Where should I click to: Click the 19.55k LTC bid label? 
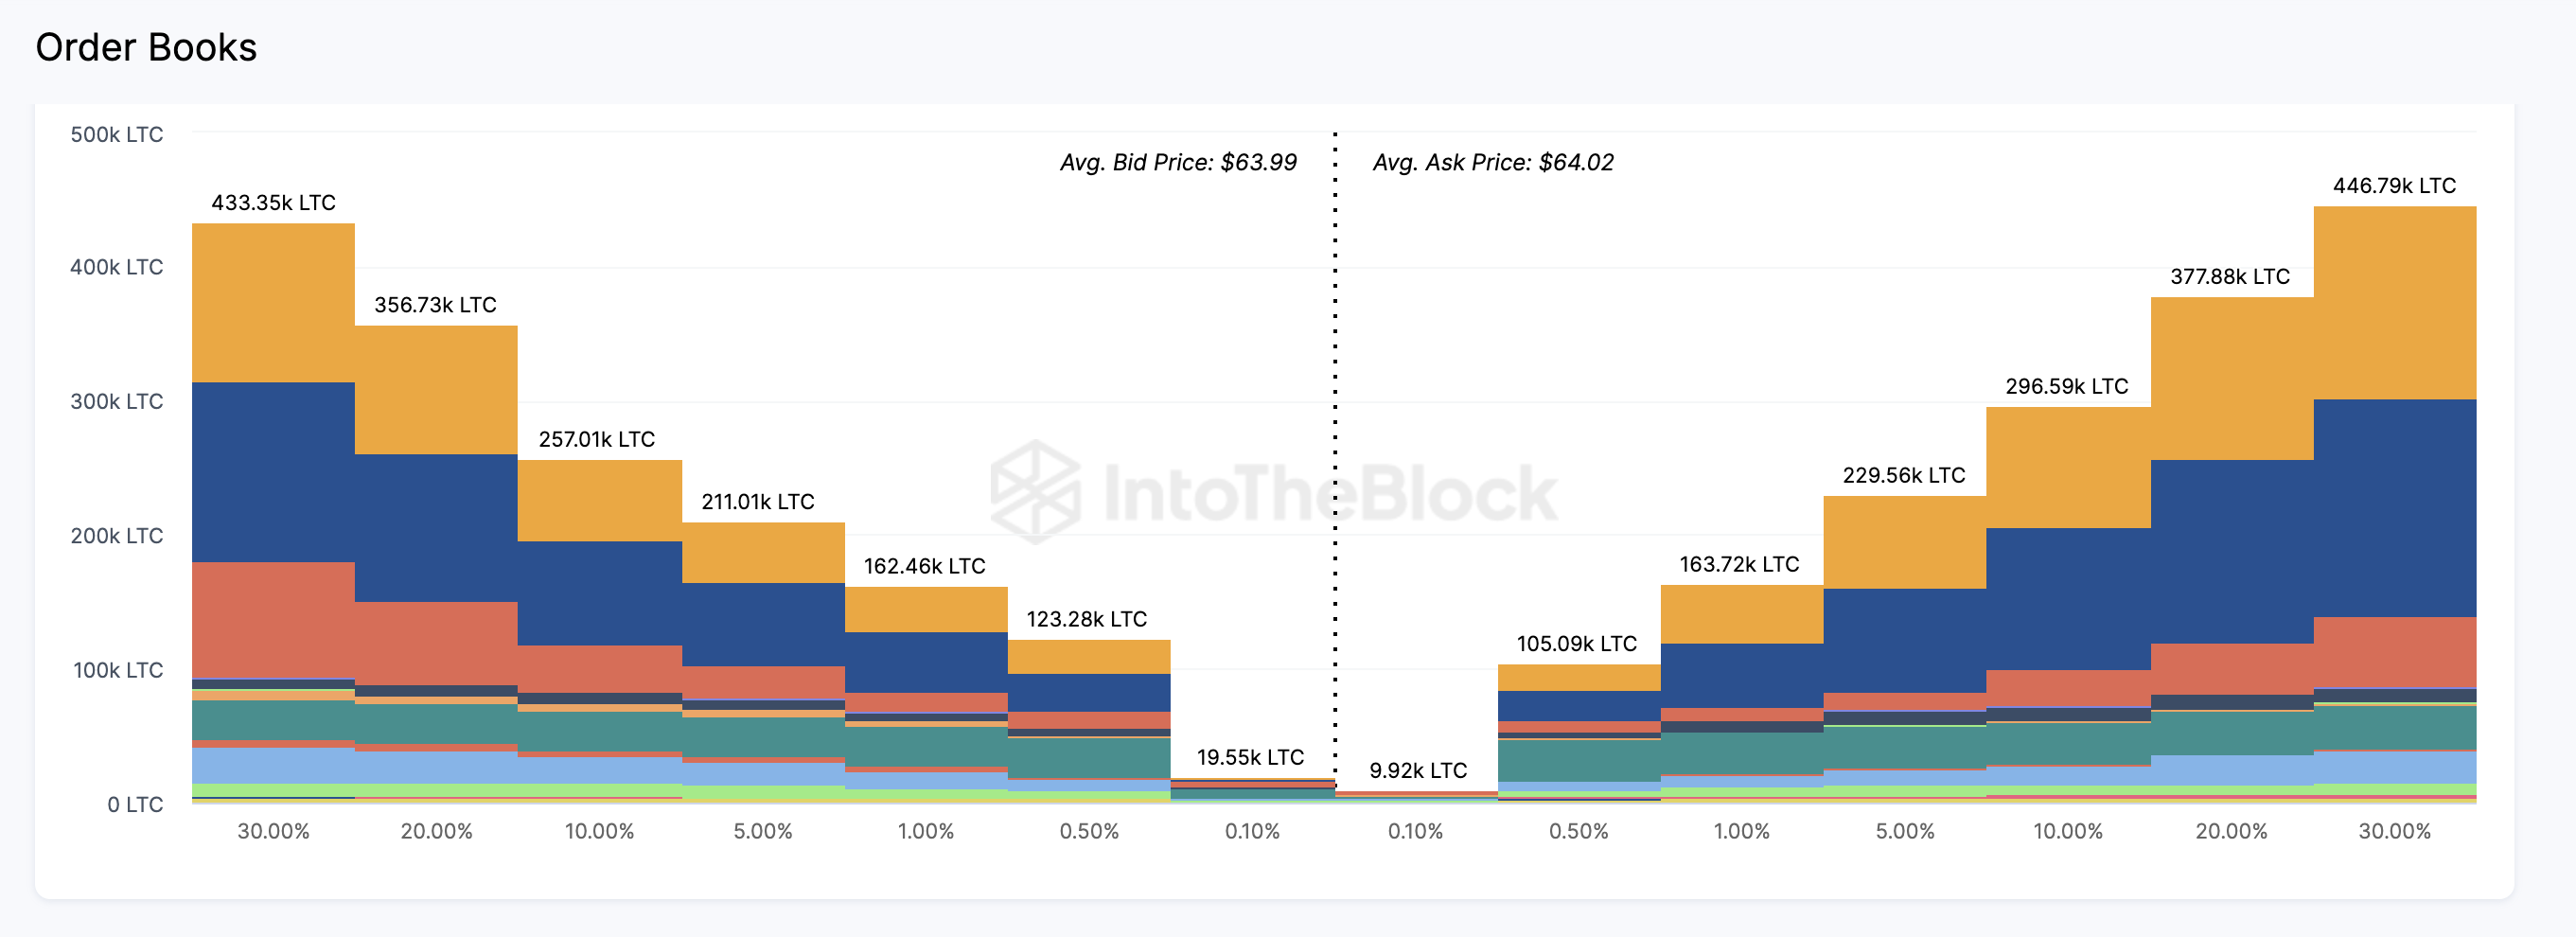pyautogui.click(x=1250, y=757)
